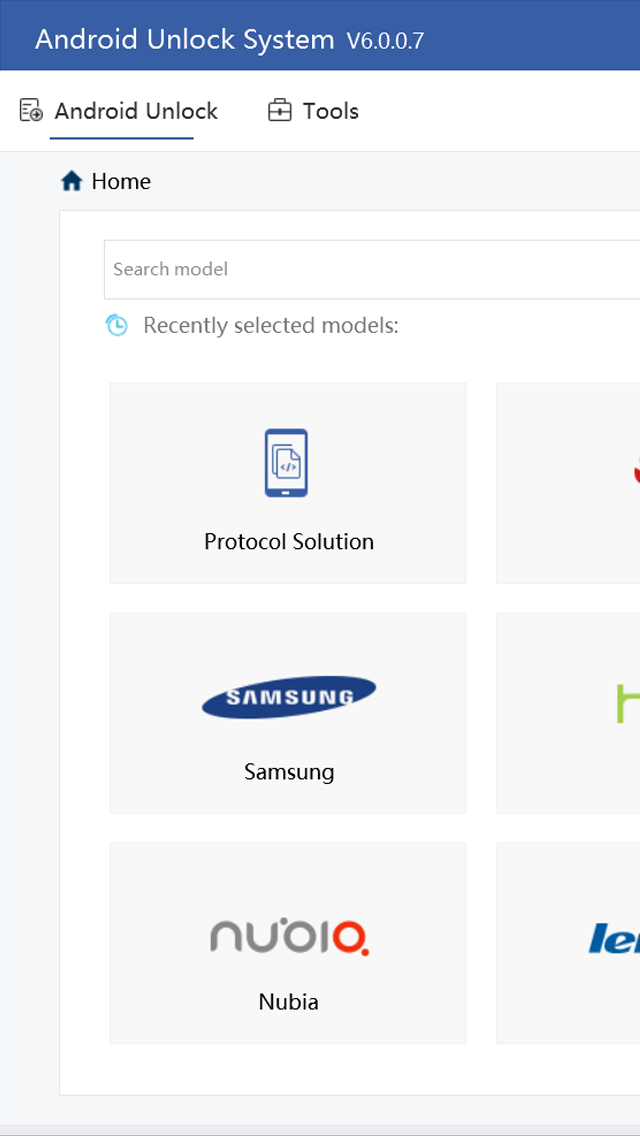Open the Tools tab

point(330,111)
